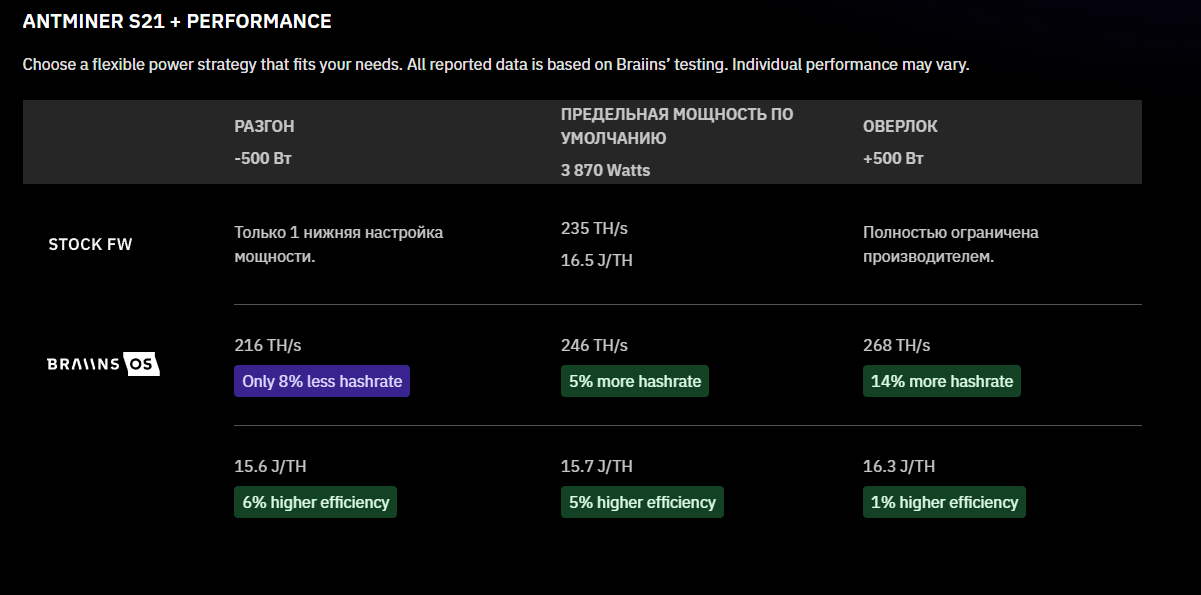This screenshot has height=595, width=1201.
Task: Click the 15.7 J/TH value
Action: (x=597, y=466)
